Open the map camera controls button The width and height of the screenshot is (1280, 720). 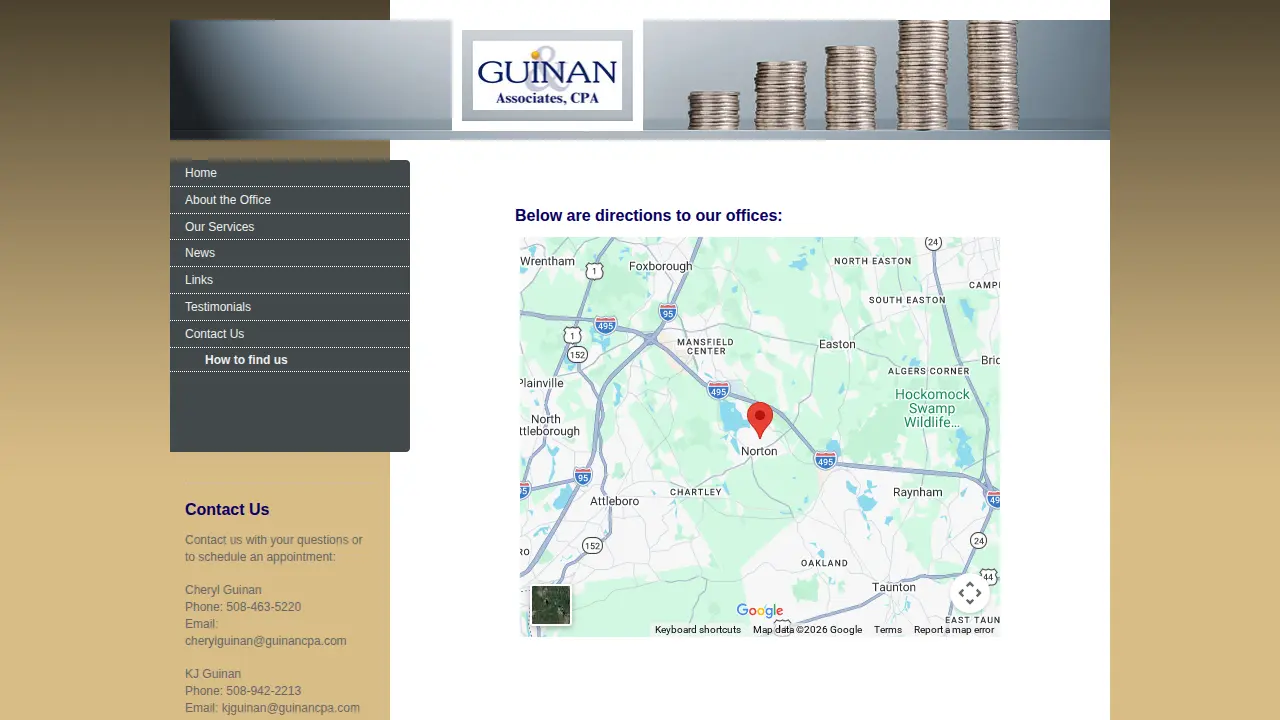tap(970, 593)
